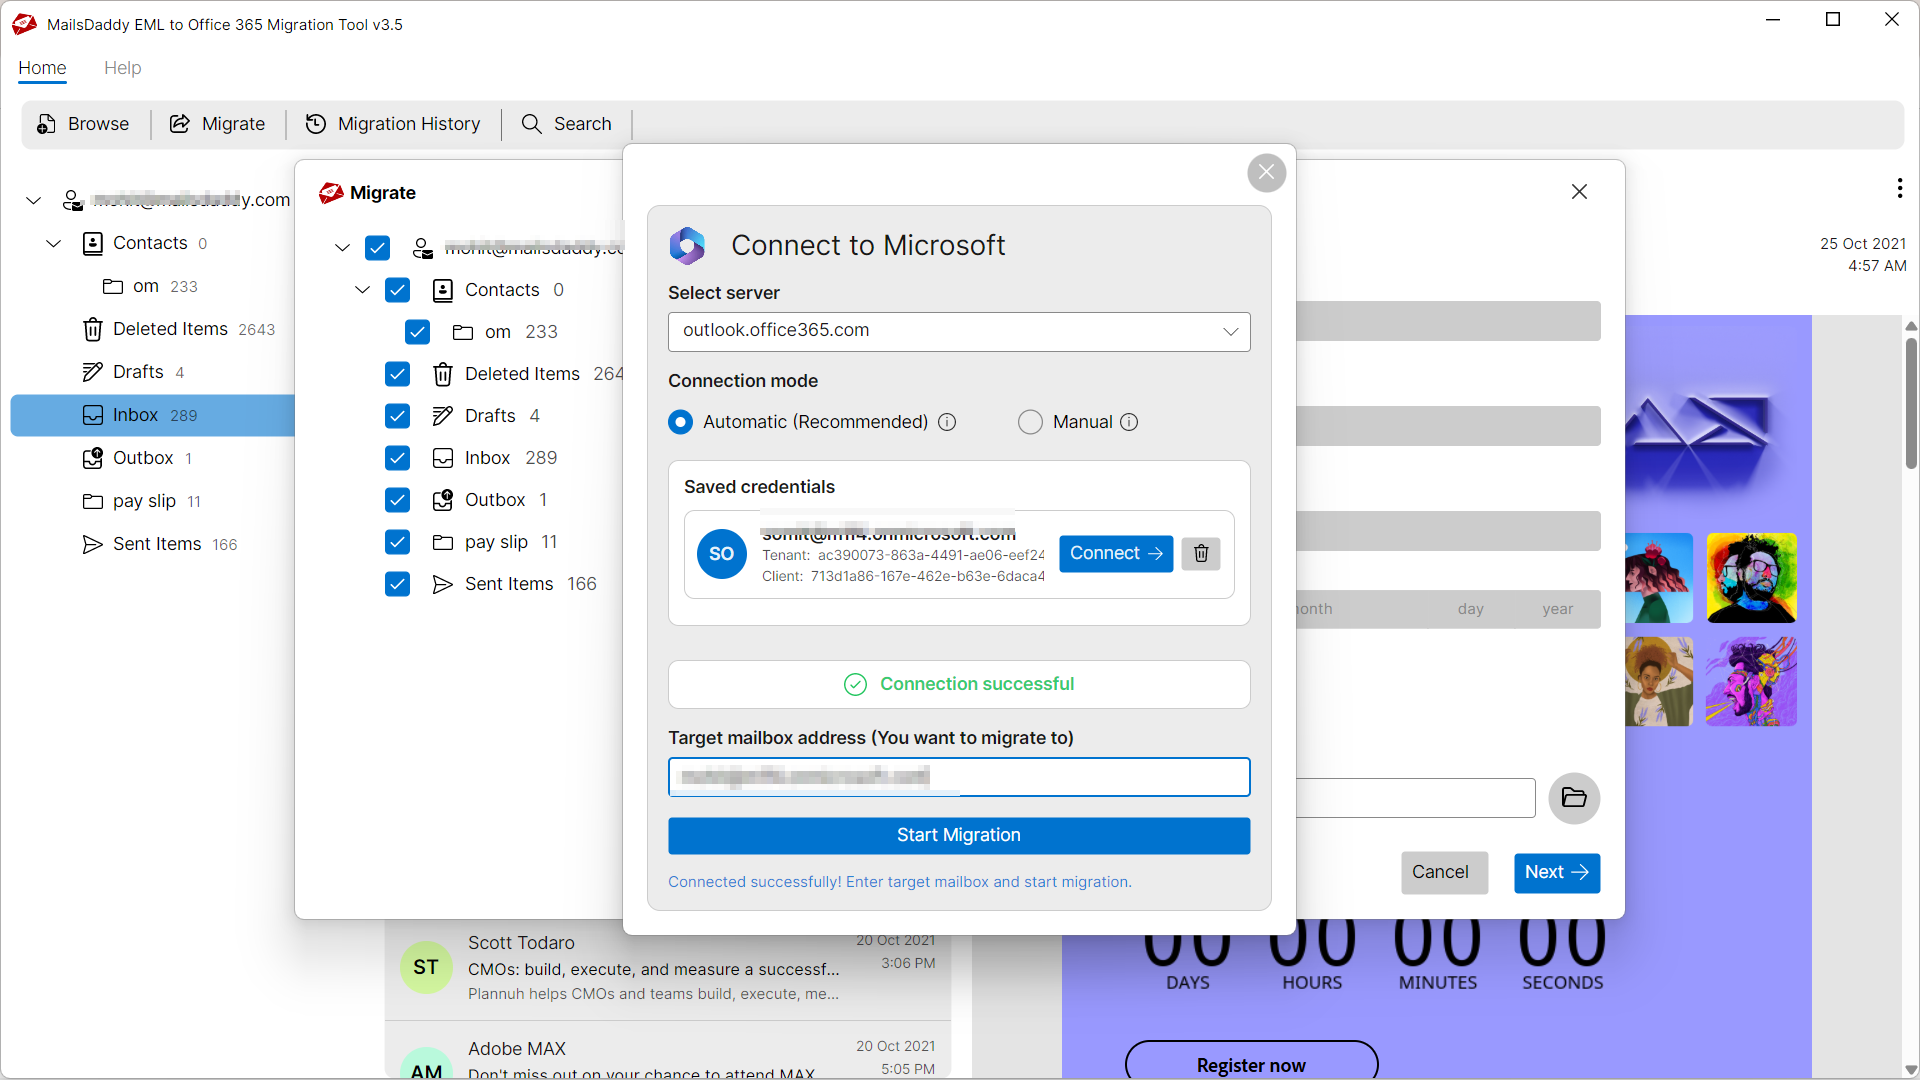Click the Cancel button in Migrate window

tap(1444, 872)
